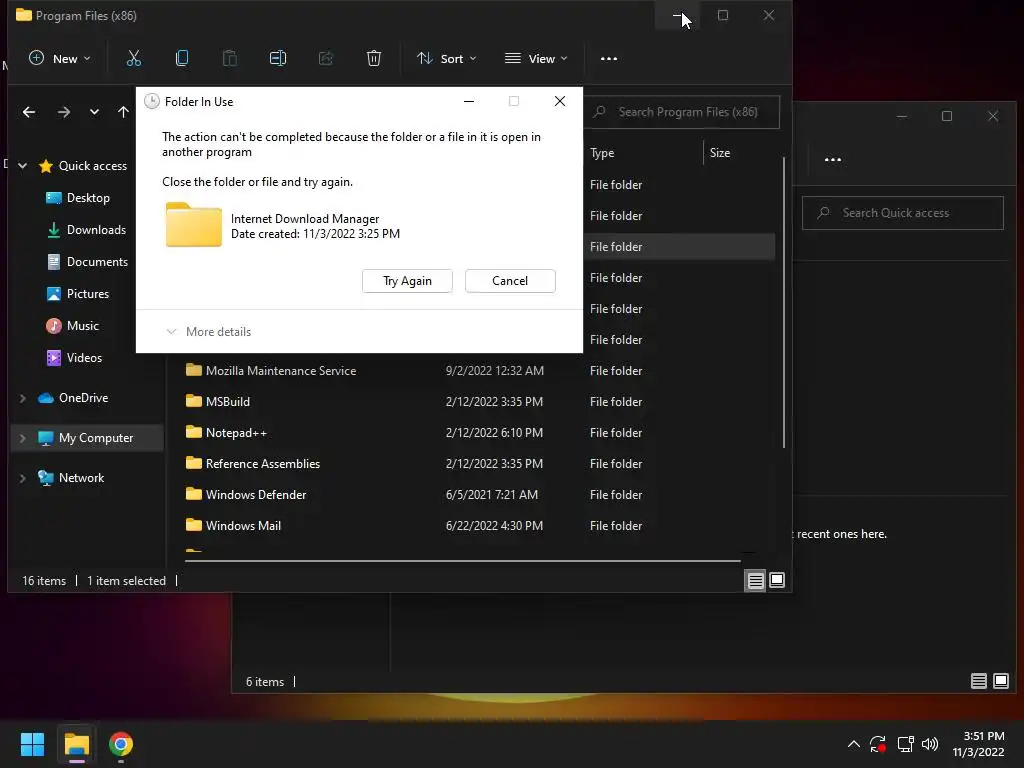
Task: Select the MSBuild folder
Action: pyautogui.click(x=227, y=402)
